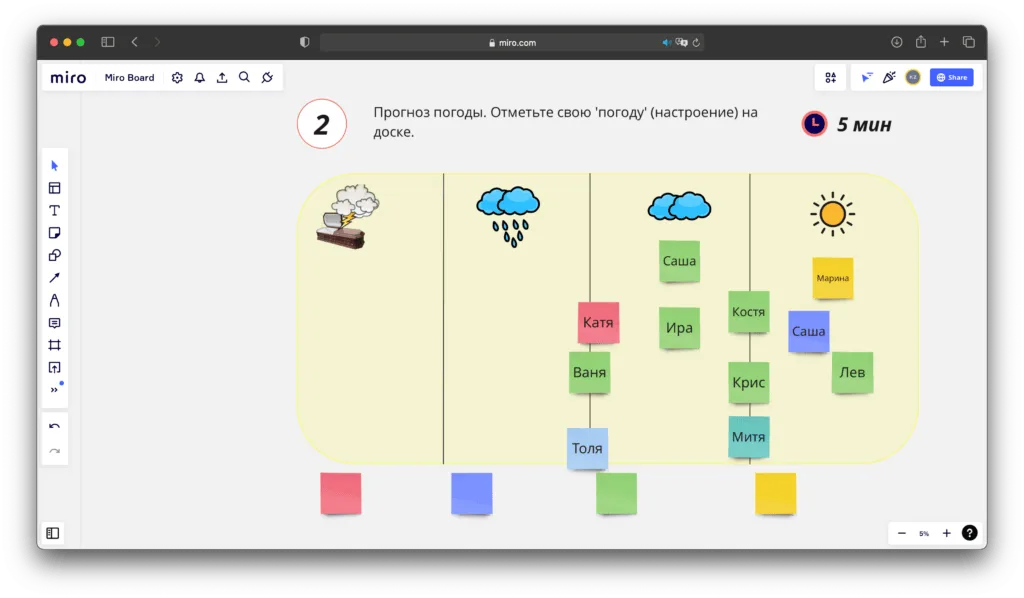1024x598 pixels.
Task: Click the blue Share button
Action: tap(951, 78)
